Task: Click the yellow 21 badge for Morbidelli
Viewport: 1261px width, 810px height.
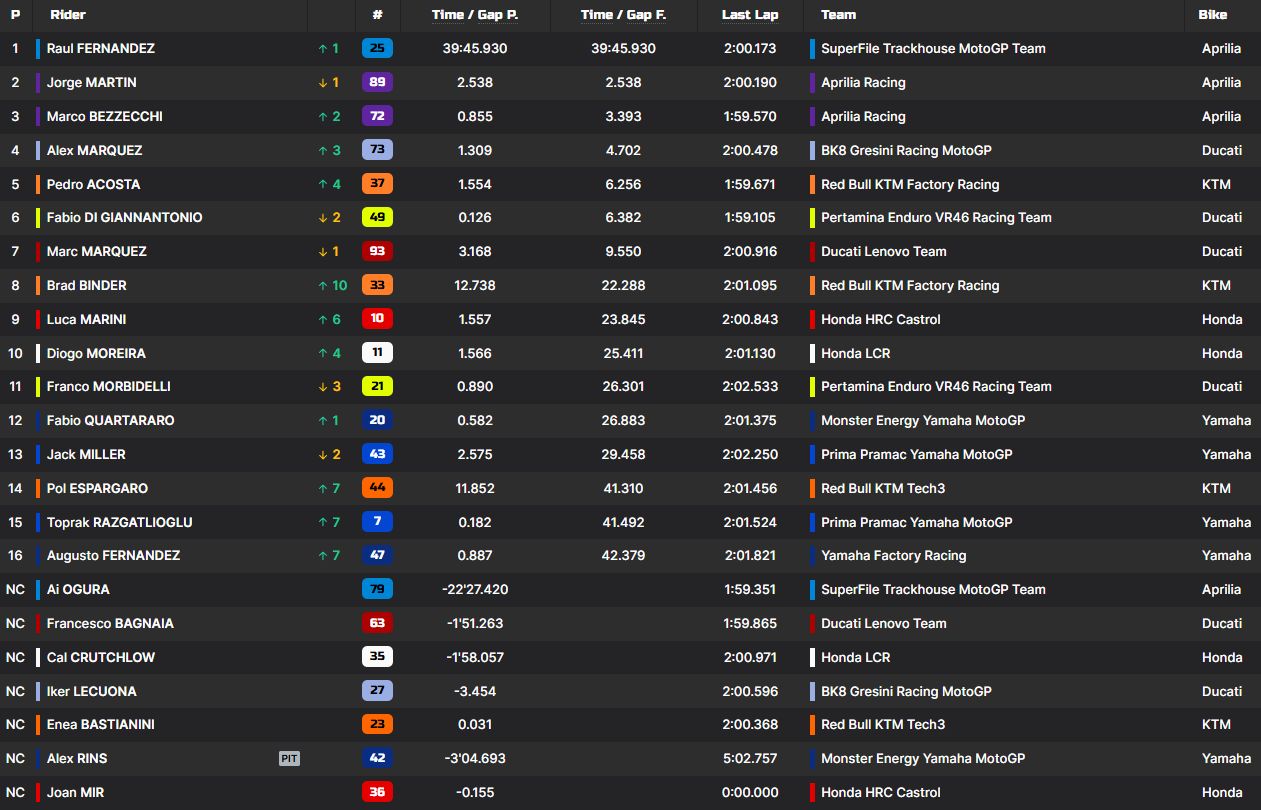Action: point(377,386)
